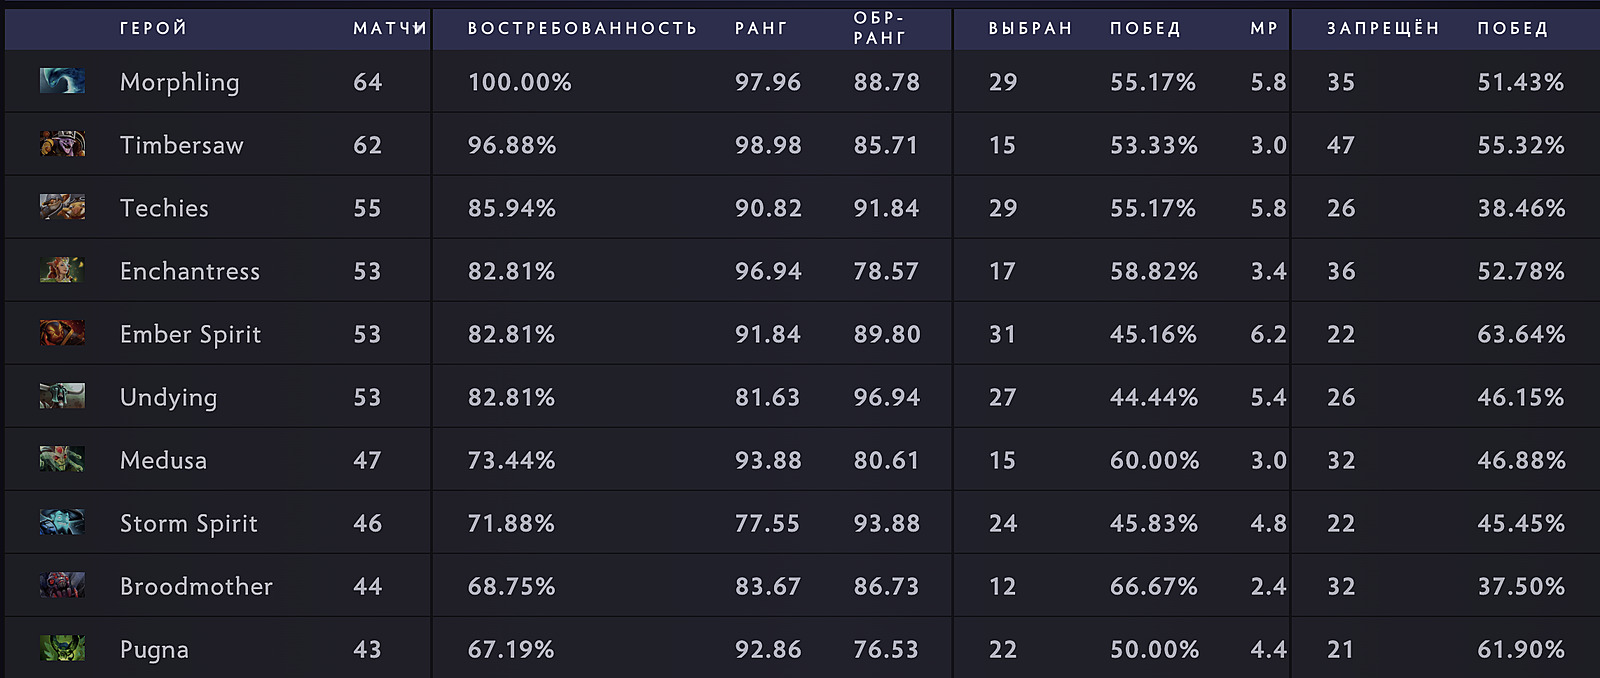The image size is (1600, 678).
Task: Click the Morphling hero portrait icon
Action: pos(62,81)
